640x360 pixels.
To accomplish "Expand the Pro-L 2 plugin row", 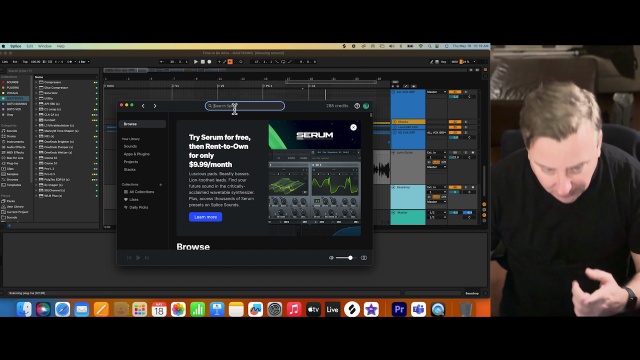I will [x=36, y=169].
